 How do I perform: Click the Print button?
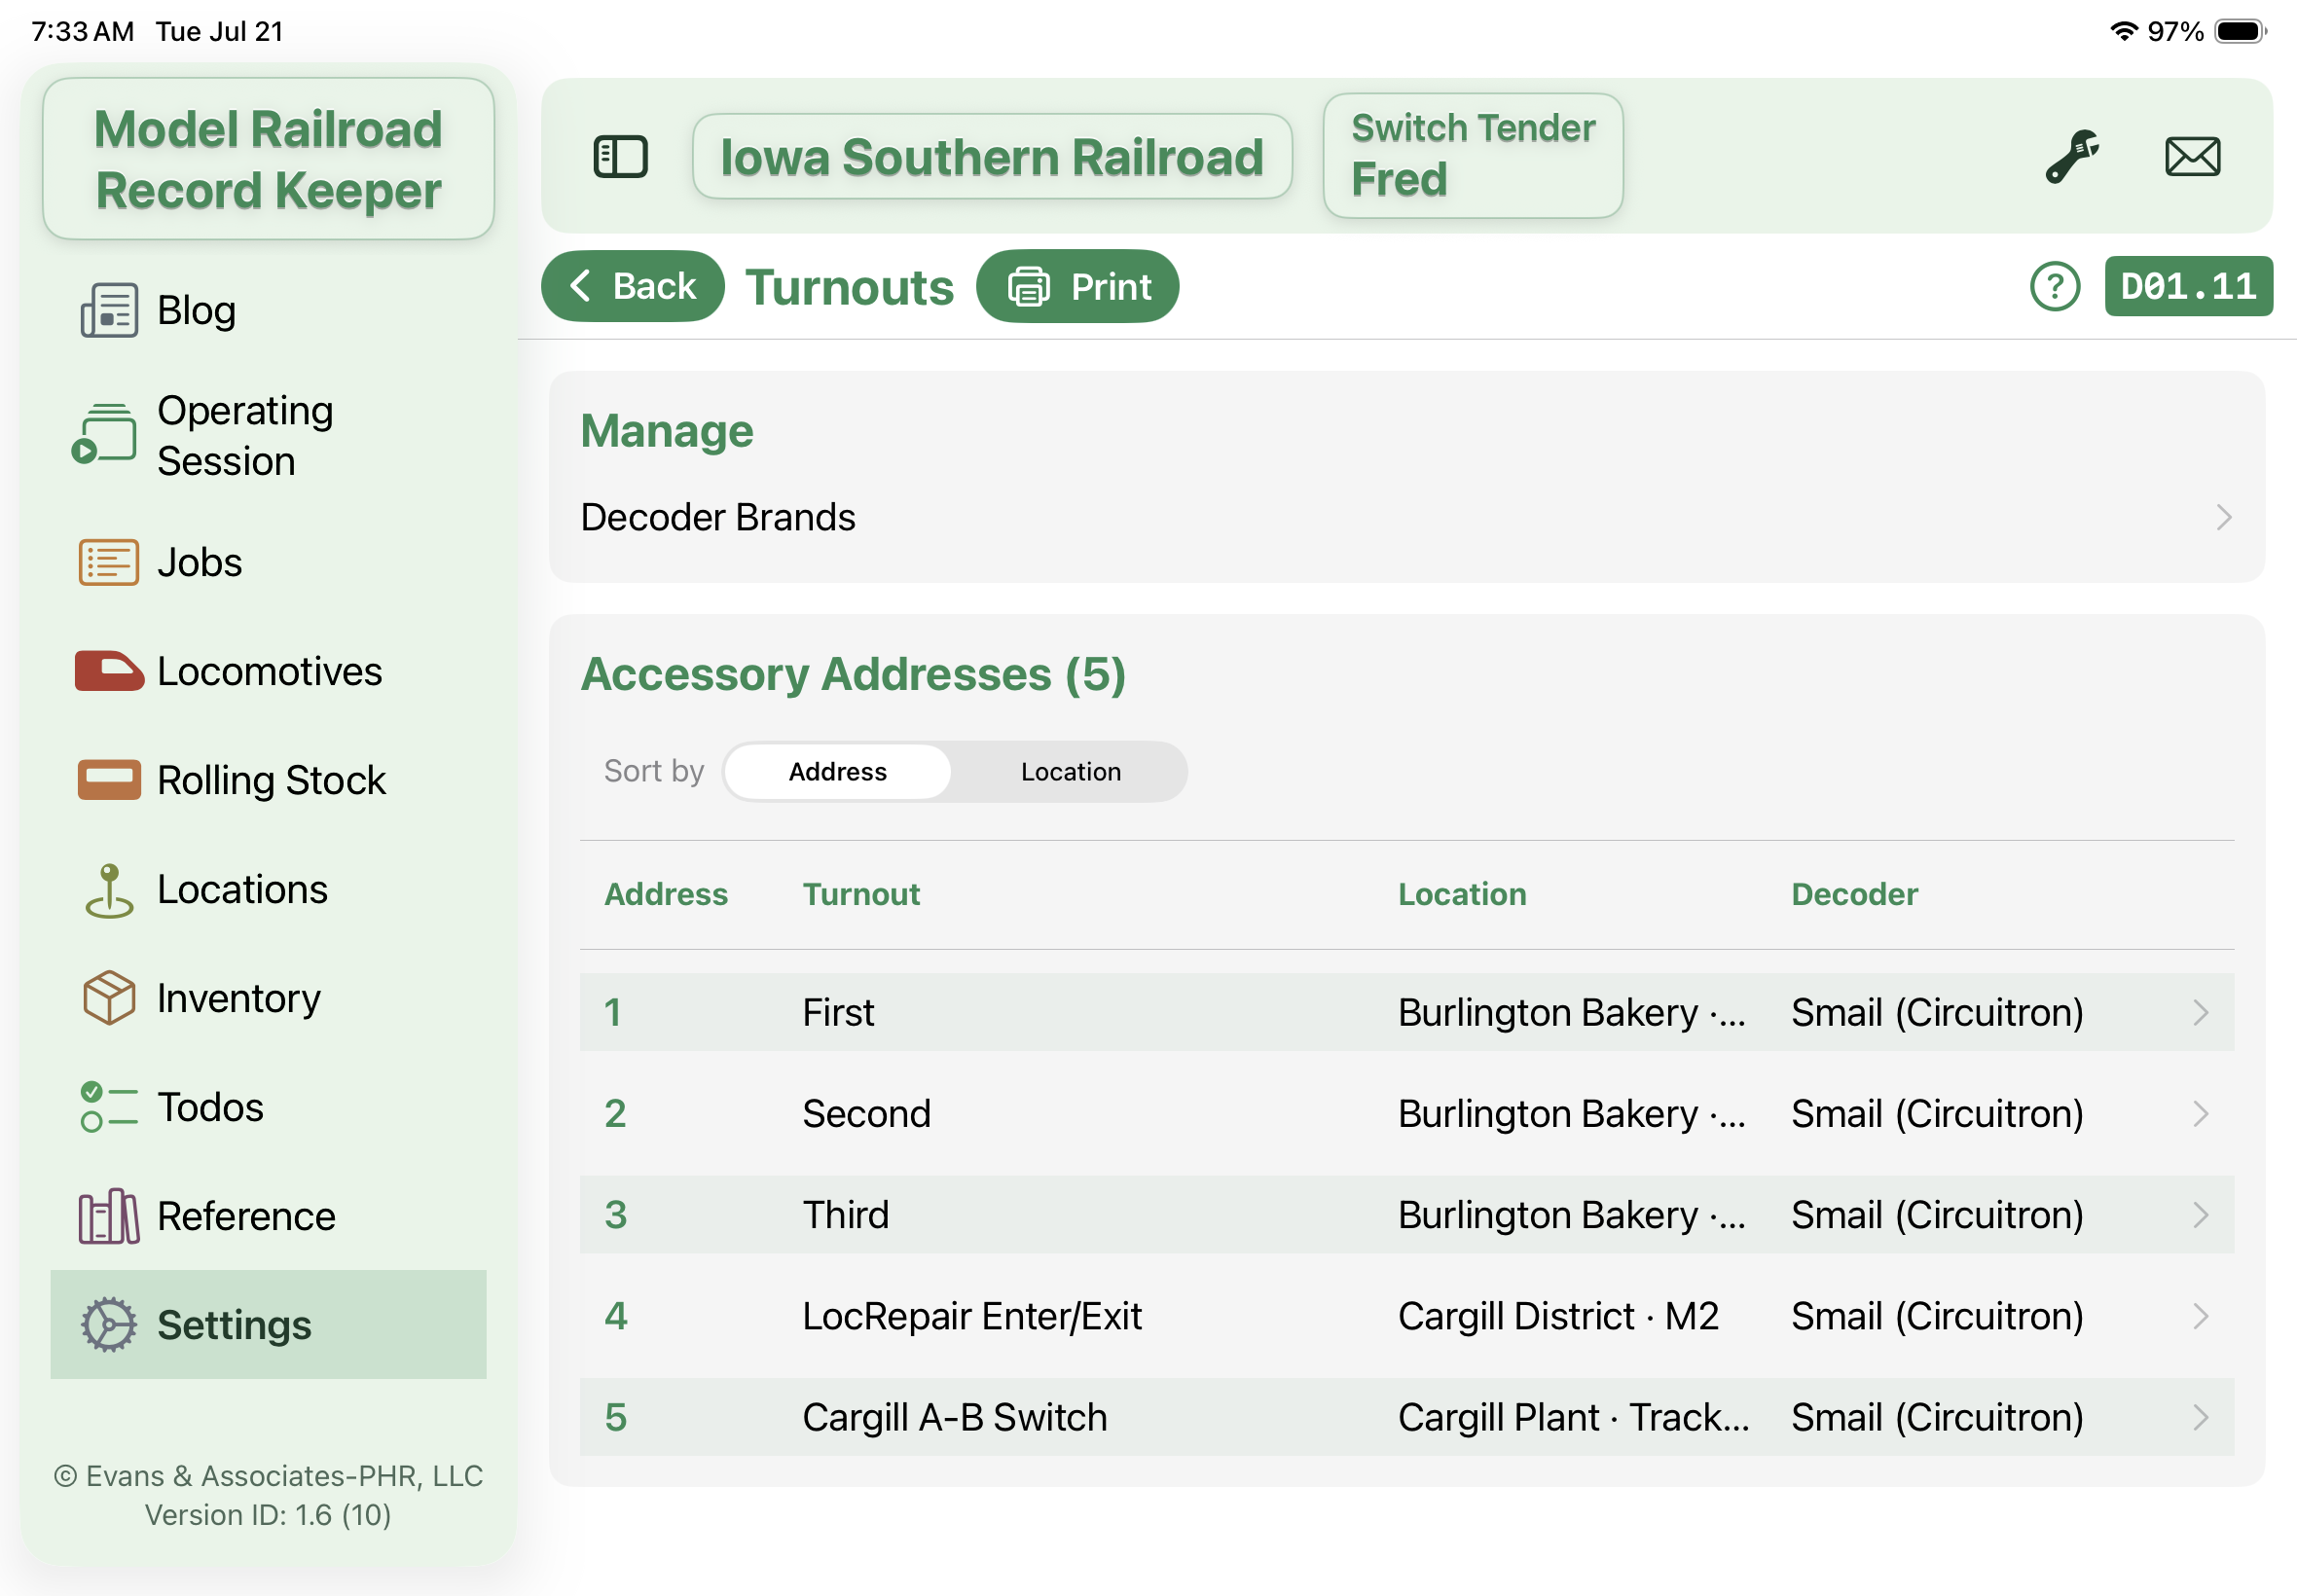click(1077, 286)
